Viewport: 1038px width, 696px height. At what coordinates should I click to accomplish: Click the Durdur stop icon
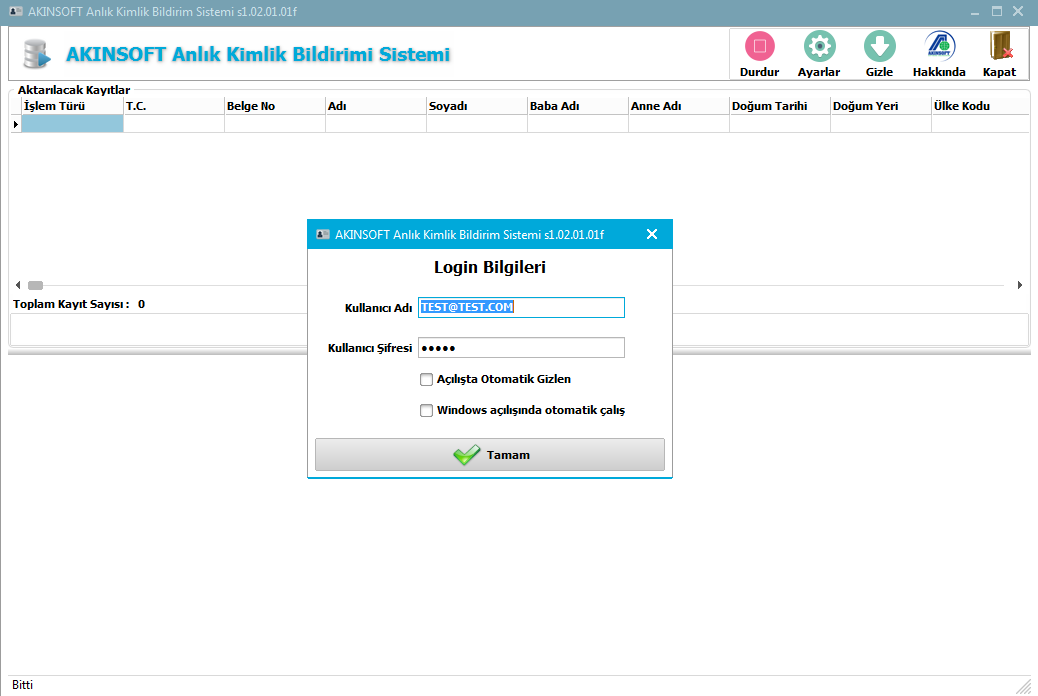tap(759, 46)
